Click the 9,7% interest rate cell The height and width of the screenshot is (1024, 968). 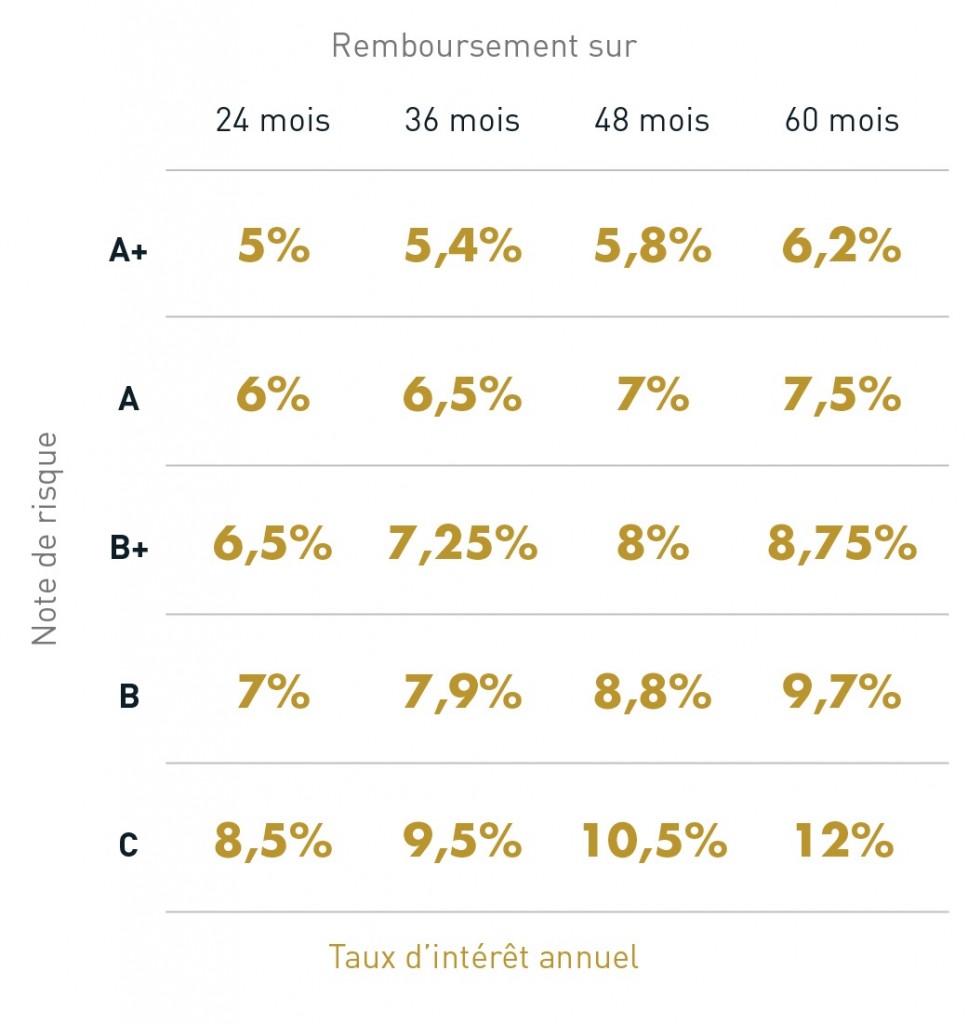(842, 692)
